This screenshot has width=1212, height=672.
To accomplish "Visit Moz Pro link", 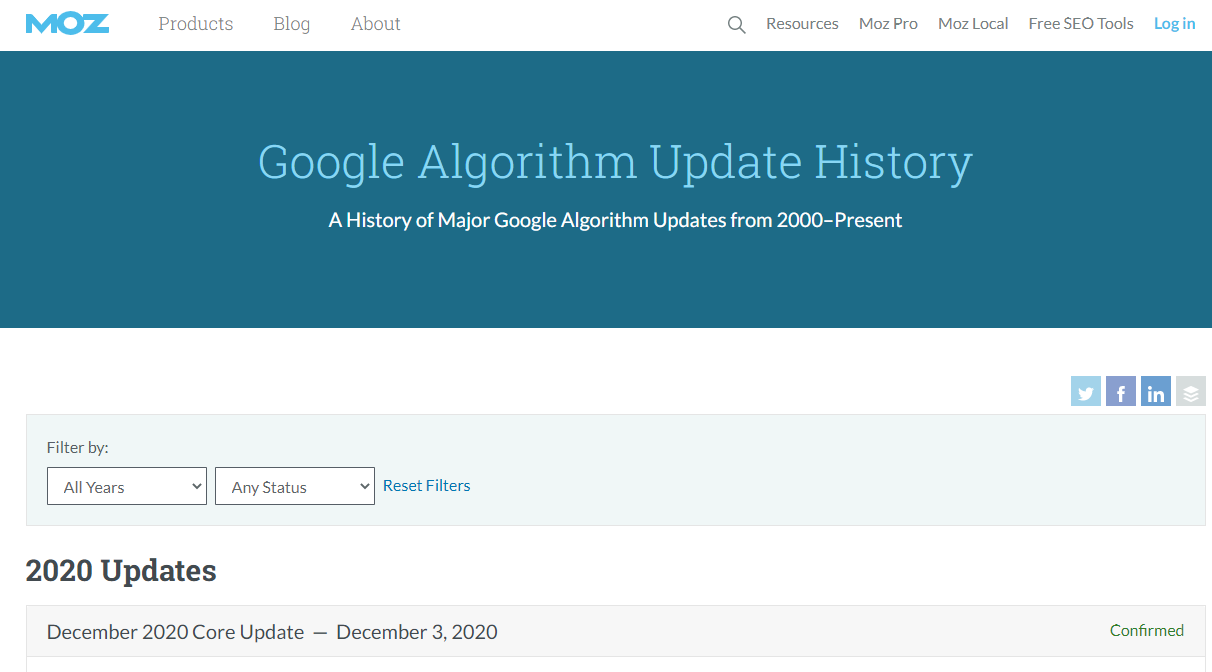I will tap(888, 24).
